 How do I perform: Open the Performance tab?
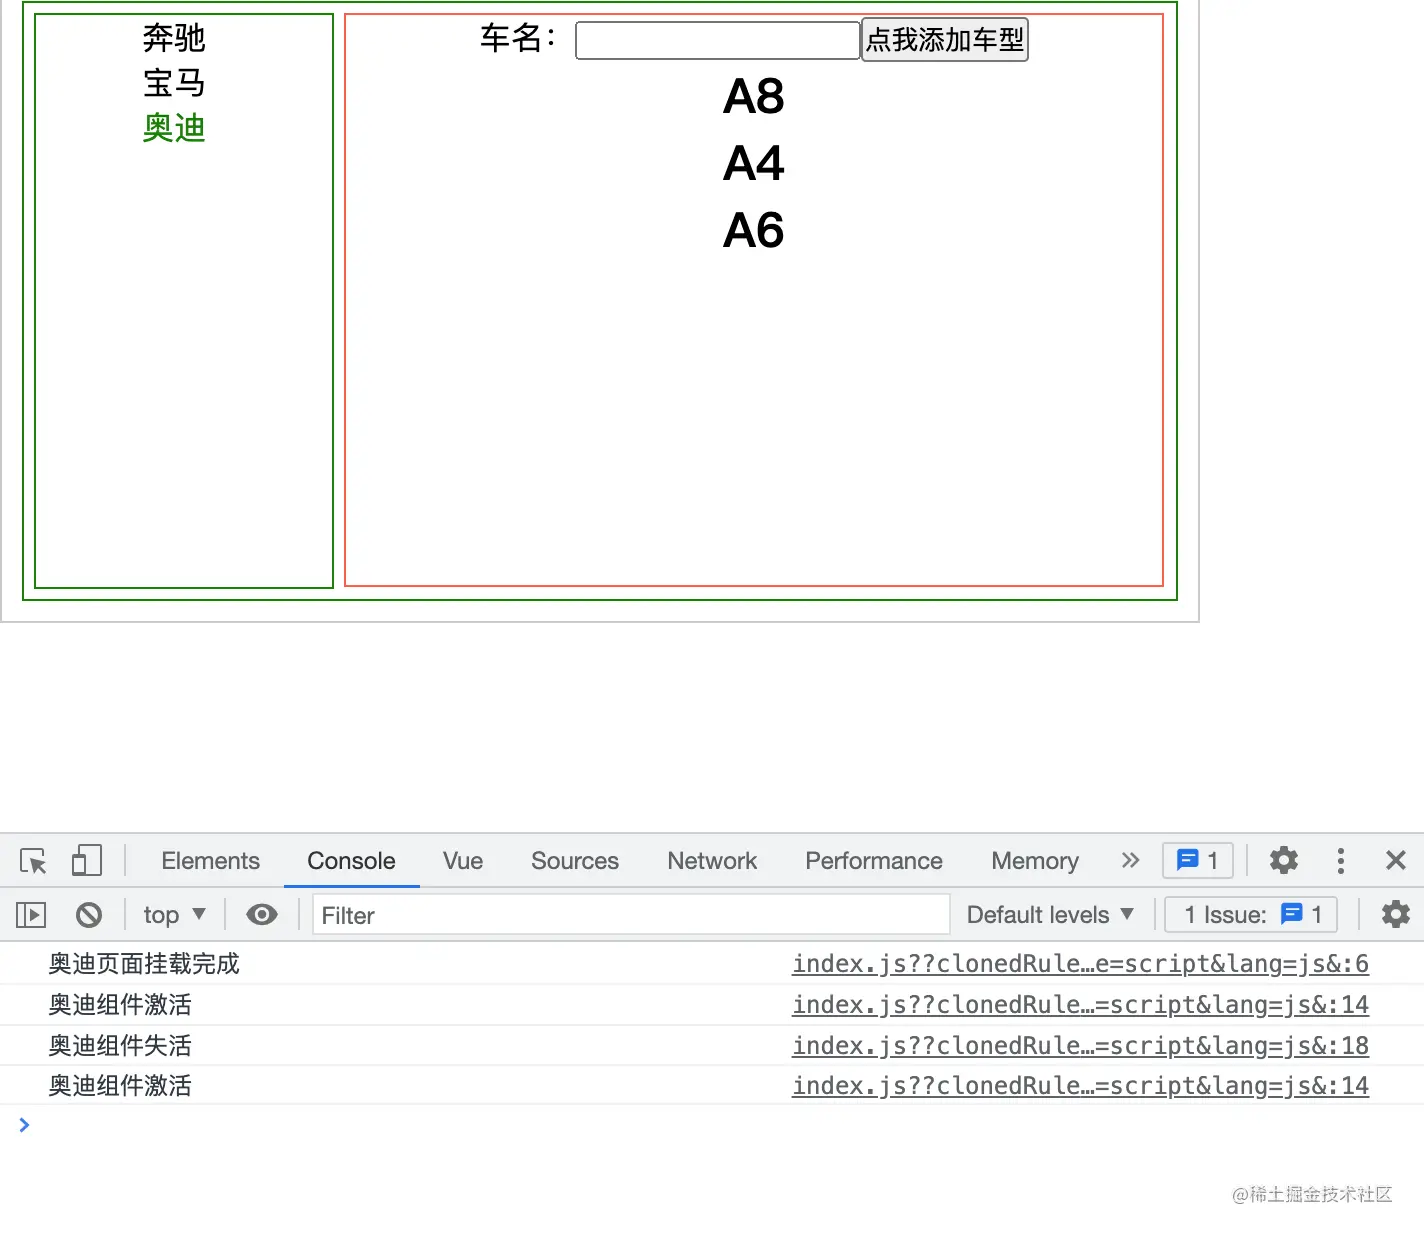click(x=874, y=860)
